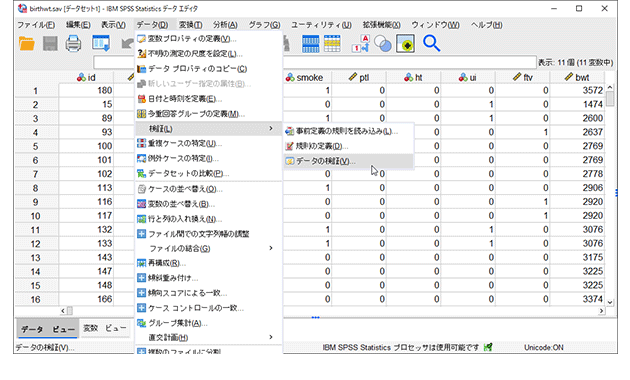
Task: Expand the 検証(L) submenu
Action: click(x=208, y=129)
